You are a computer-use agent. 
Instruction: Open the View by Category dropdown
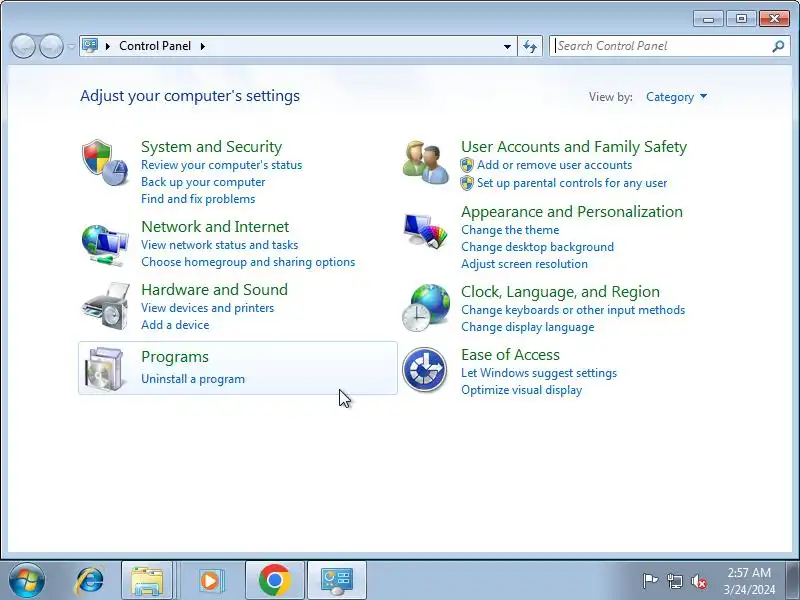click(677, 97)
